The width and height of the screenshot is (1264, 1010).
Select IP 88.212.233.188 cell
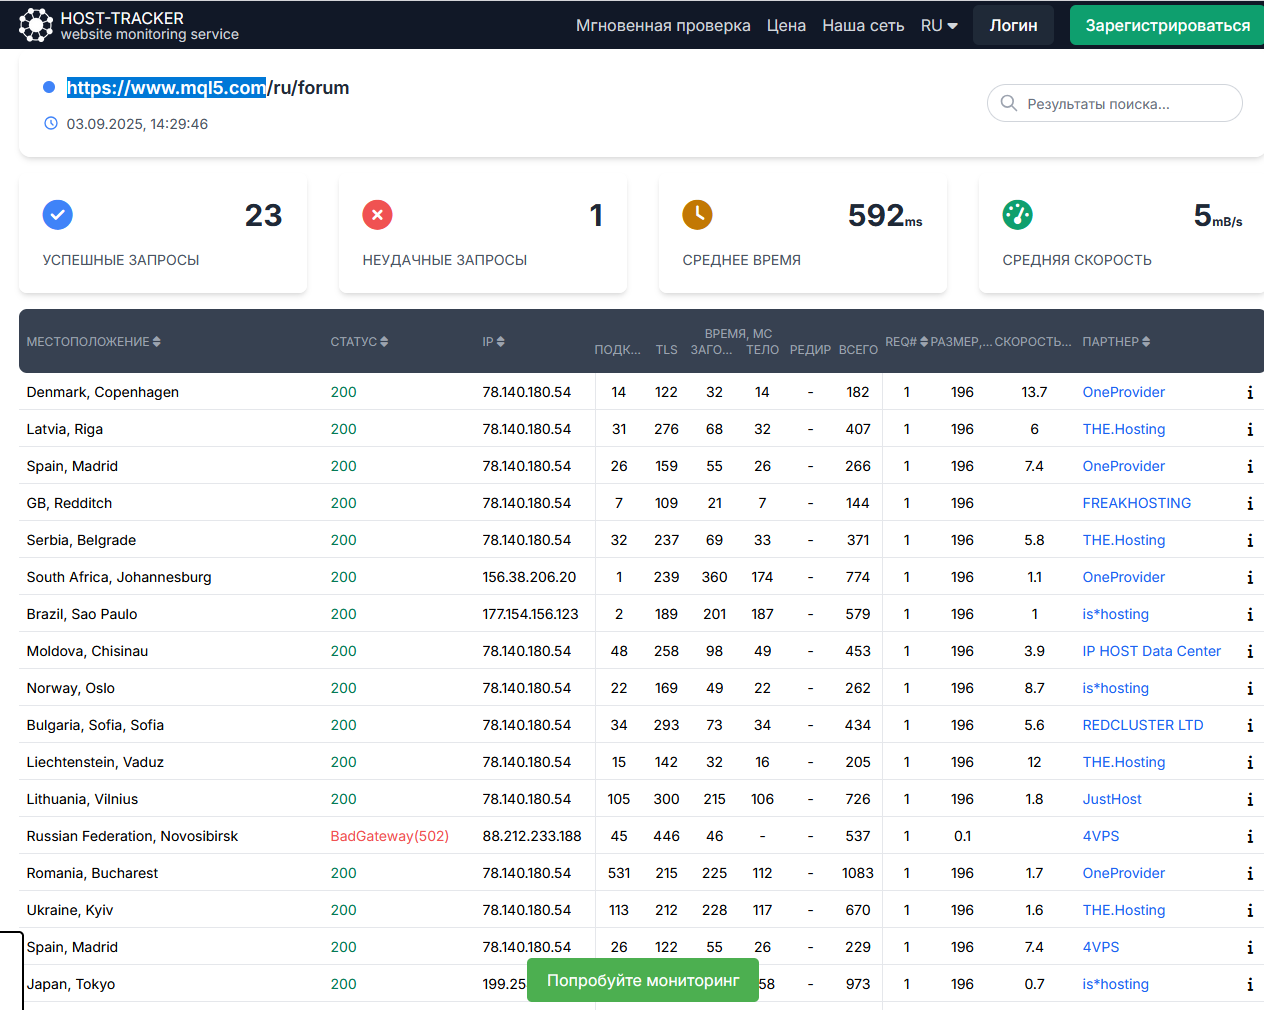click(531, 836)
